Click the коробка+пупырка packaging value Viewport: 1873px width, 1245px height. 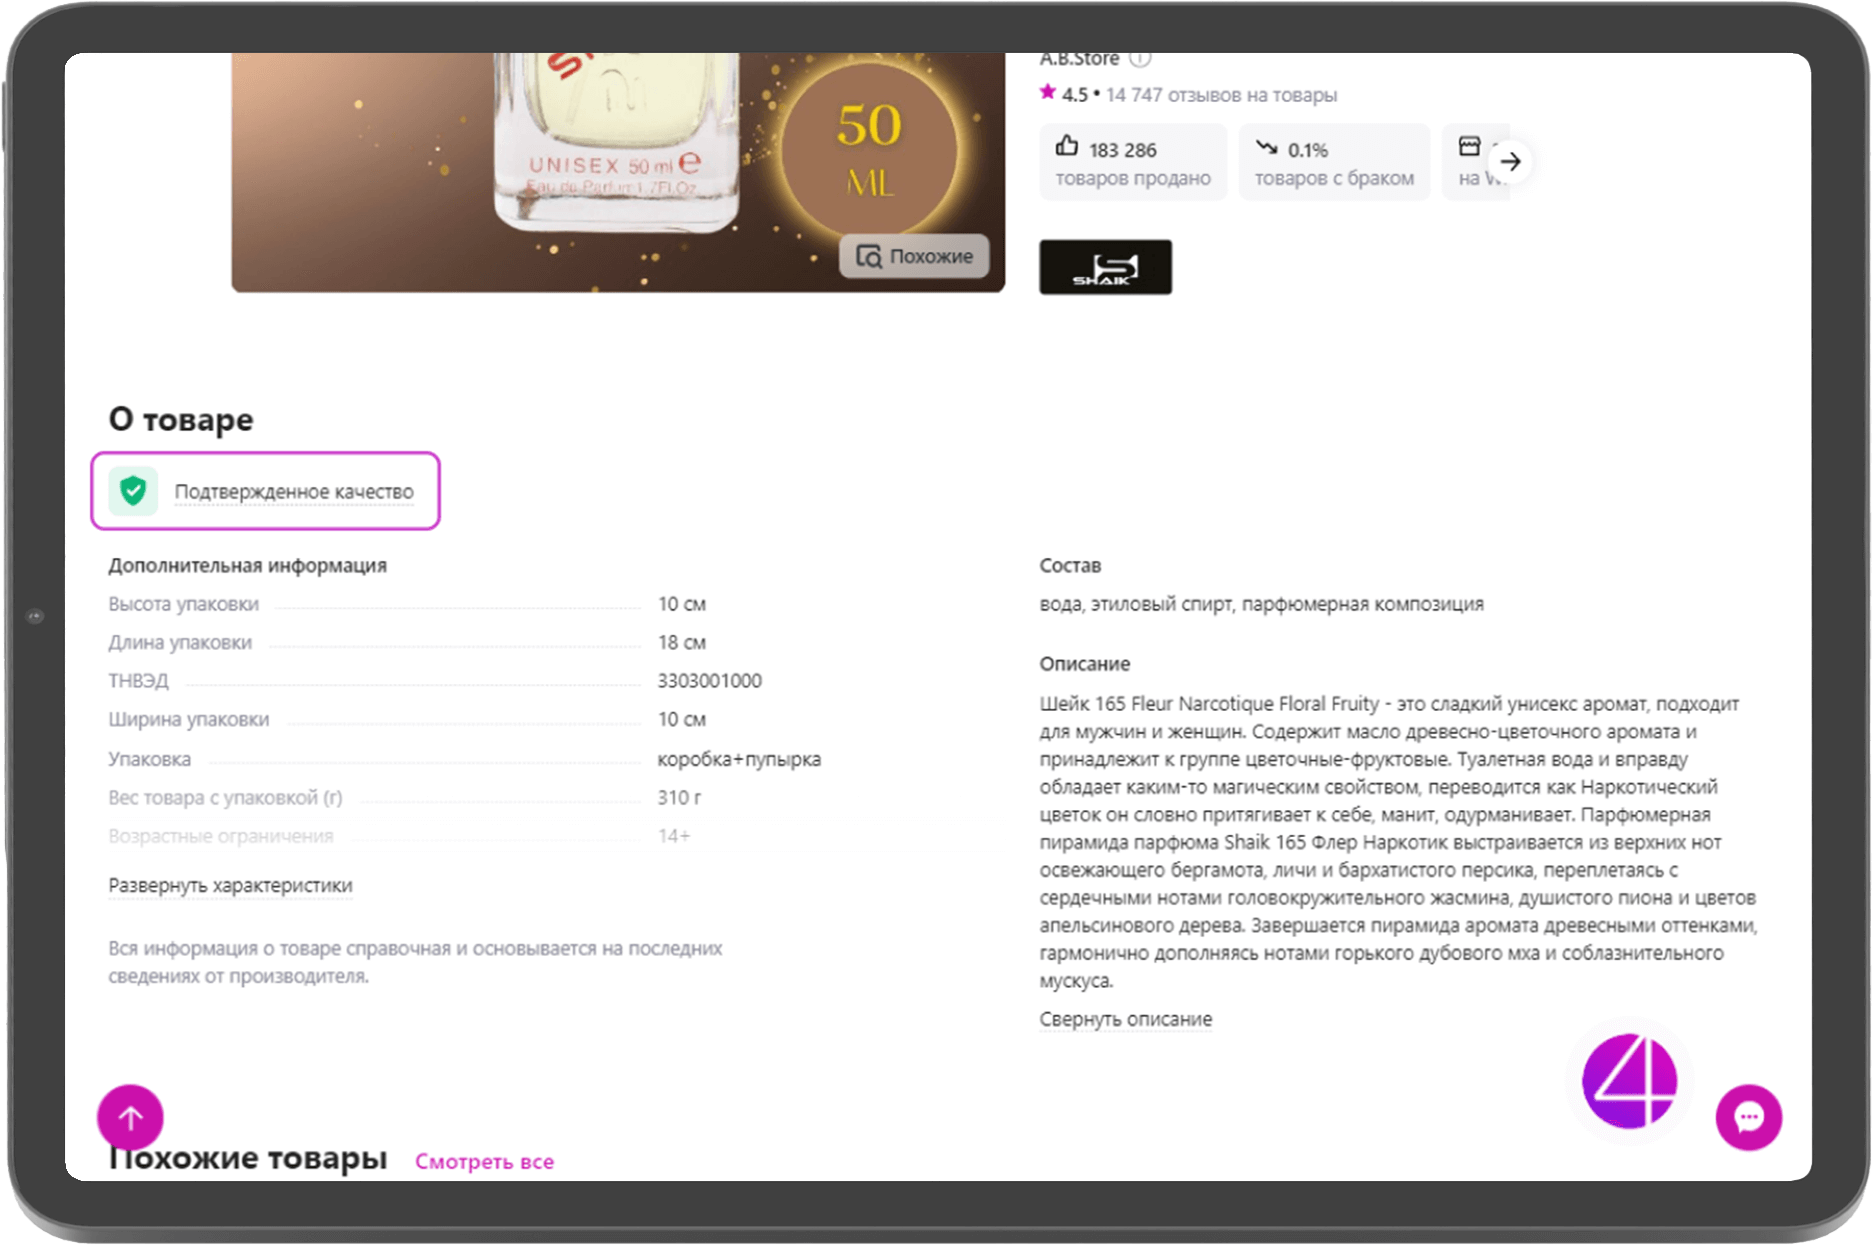point(739,759)
